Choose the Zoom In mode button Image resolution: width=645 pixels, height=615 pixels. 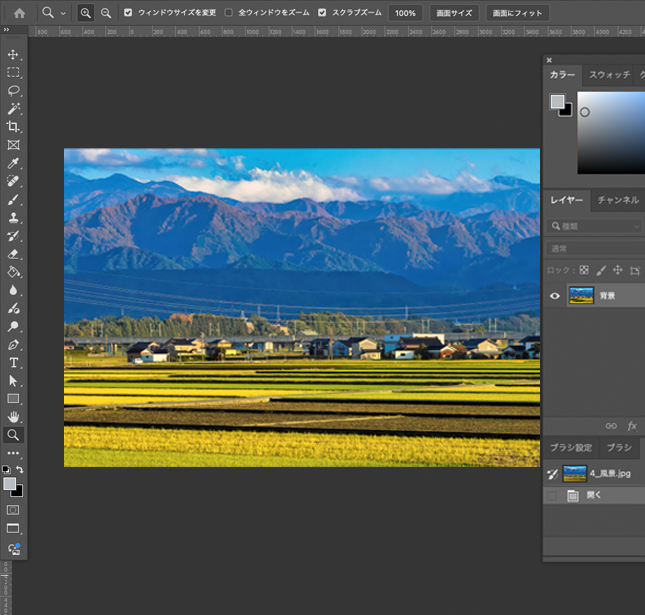tap(85, 13)
